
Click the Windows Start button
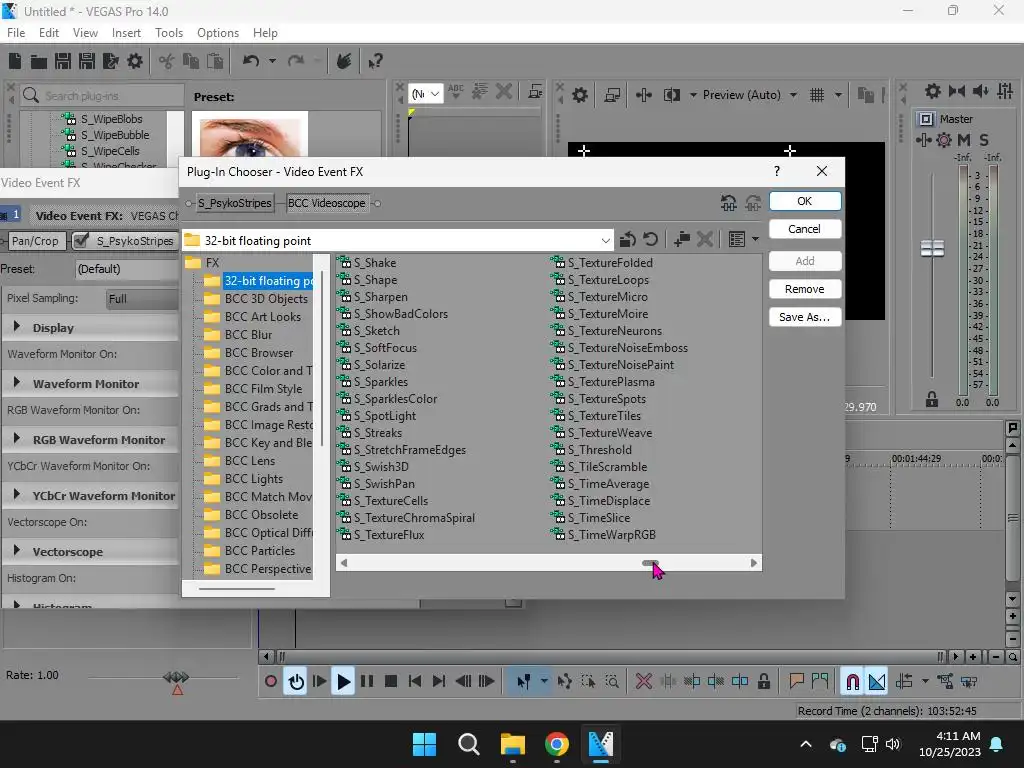click(424, 744)
